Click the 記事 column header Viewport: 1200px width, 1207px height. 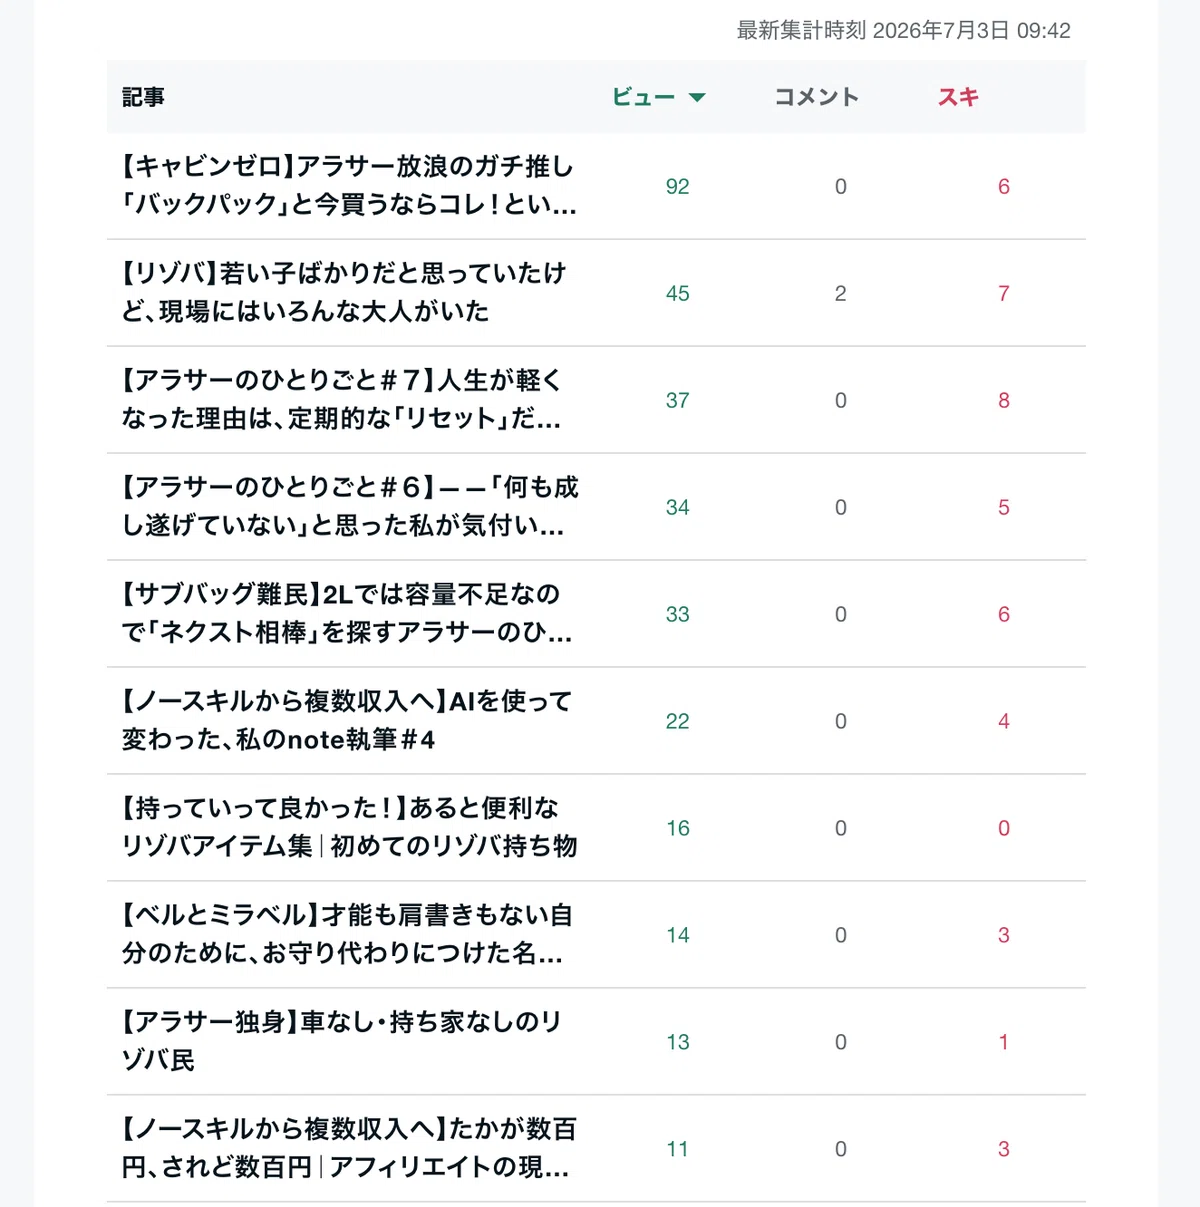point(143,97)
